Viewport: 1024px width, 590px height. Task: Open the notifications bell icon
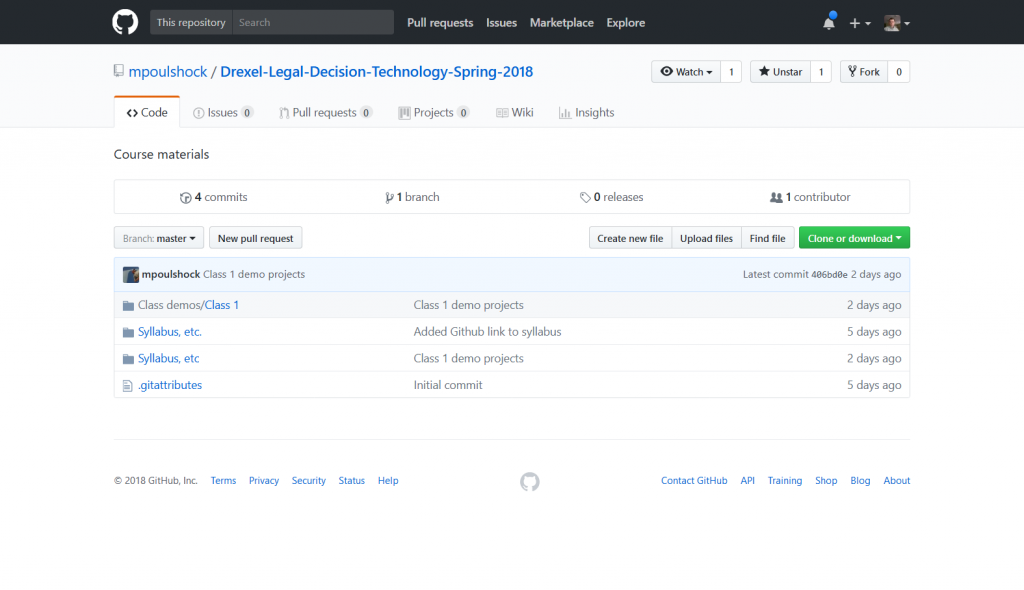coord(829,23)
